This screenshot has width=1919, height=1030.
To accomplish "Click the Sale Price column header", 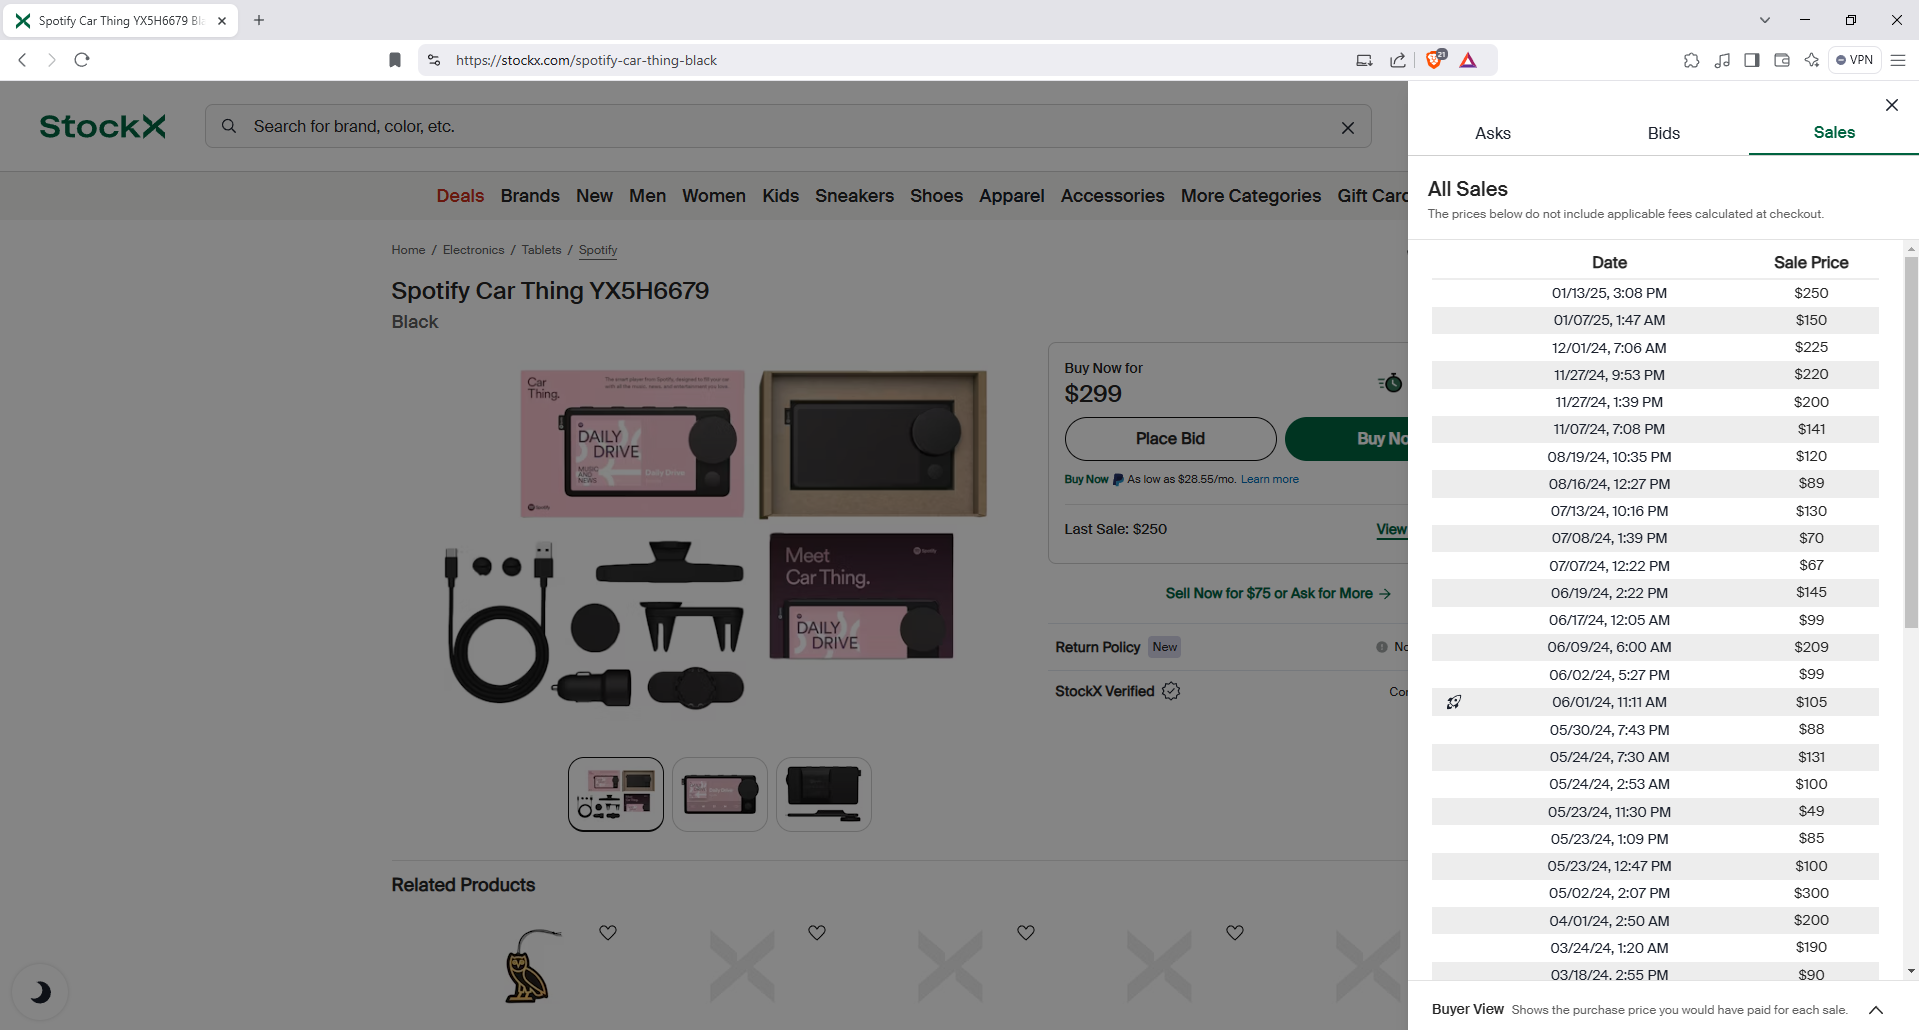I will (x=1810, y=262).
